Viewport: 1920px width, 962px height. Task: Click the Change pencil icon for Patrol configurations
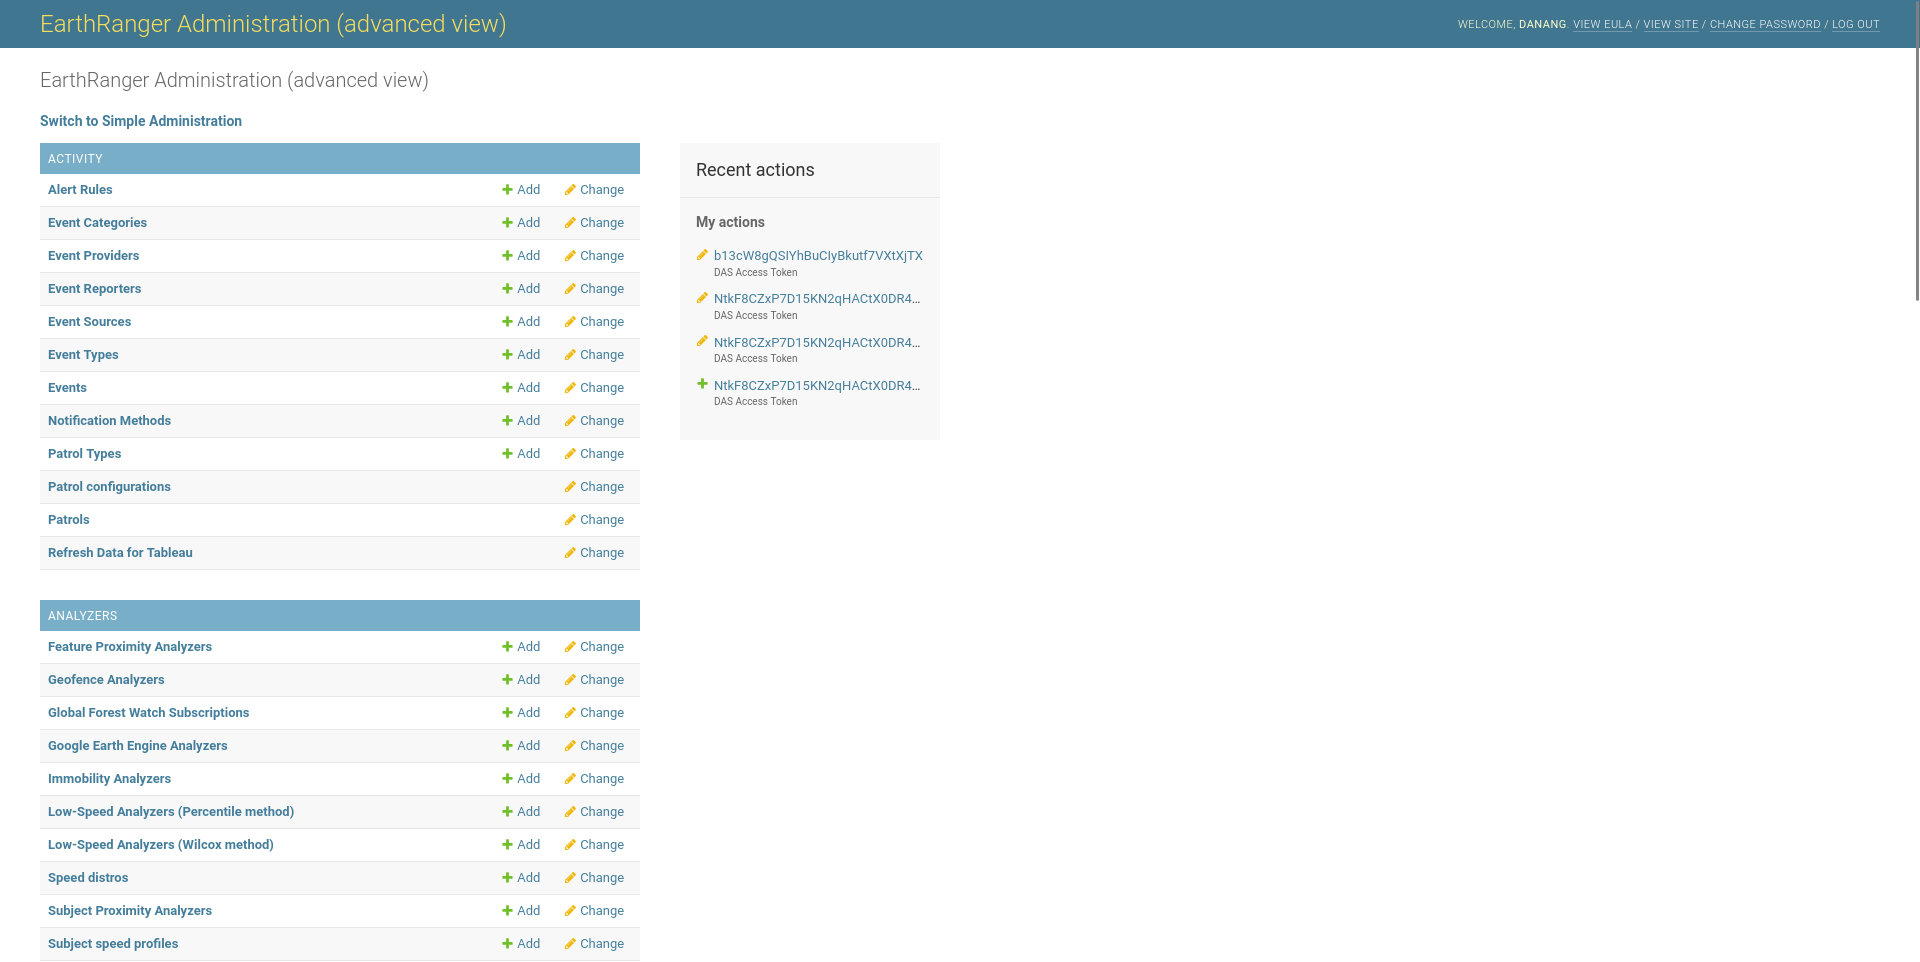tap(570, 487)
